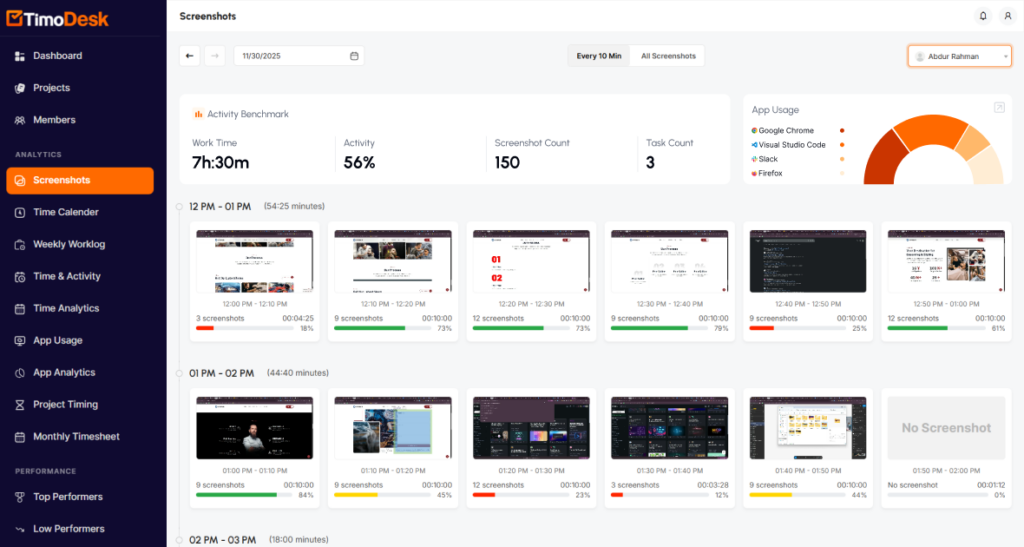Click the TimoDesk logo
The width and height of the screenshot is (1024, 547).
click(57, 19)
